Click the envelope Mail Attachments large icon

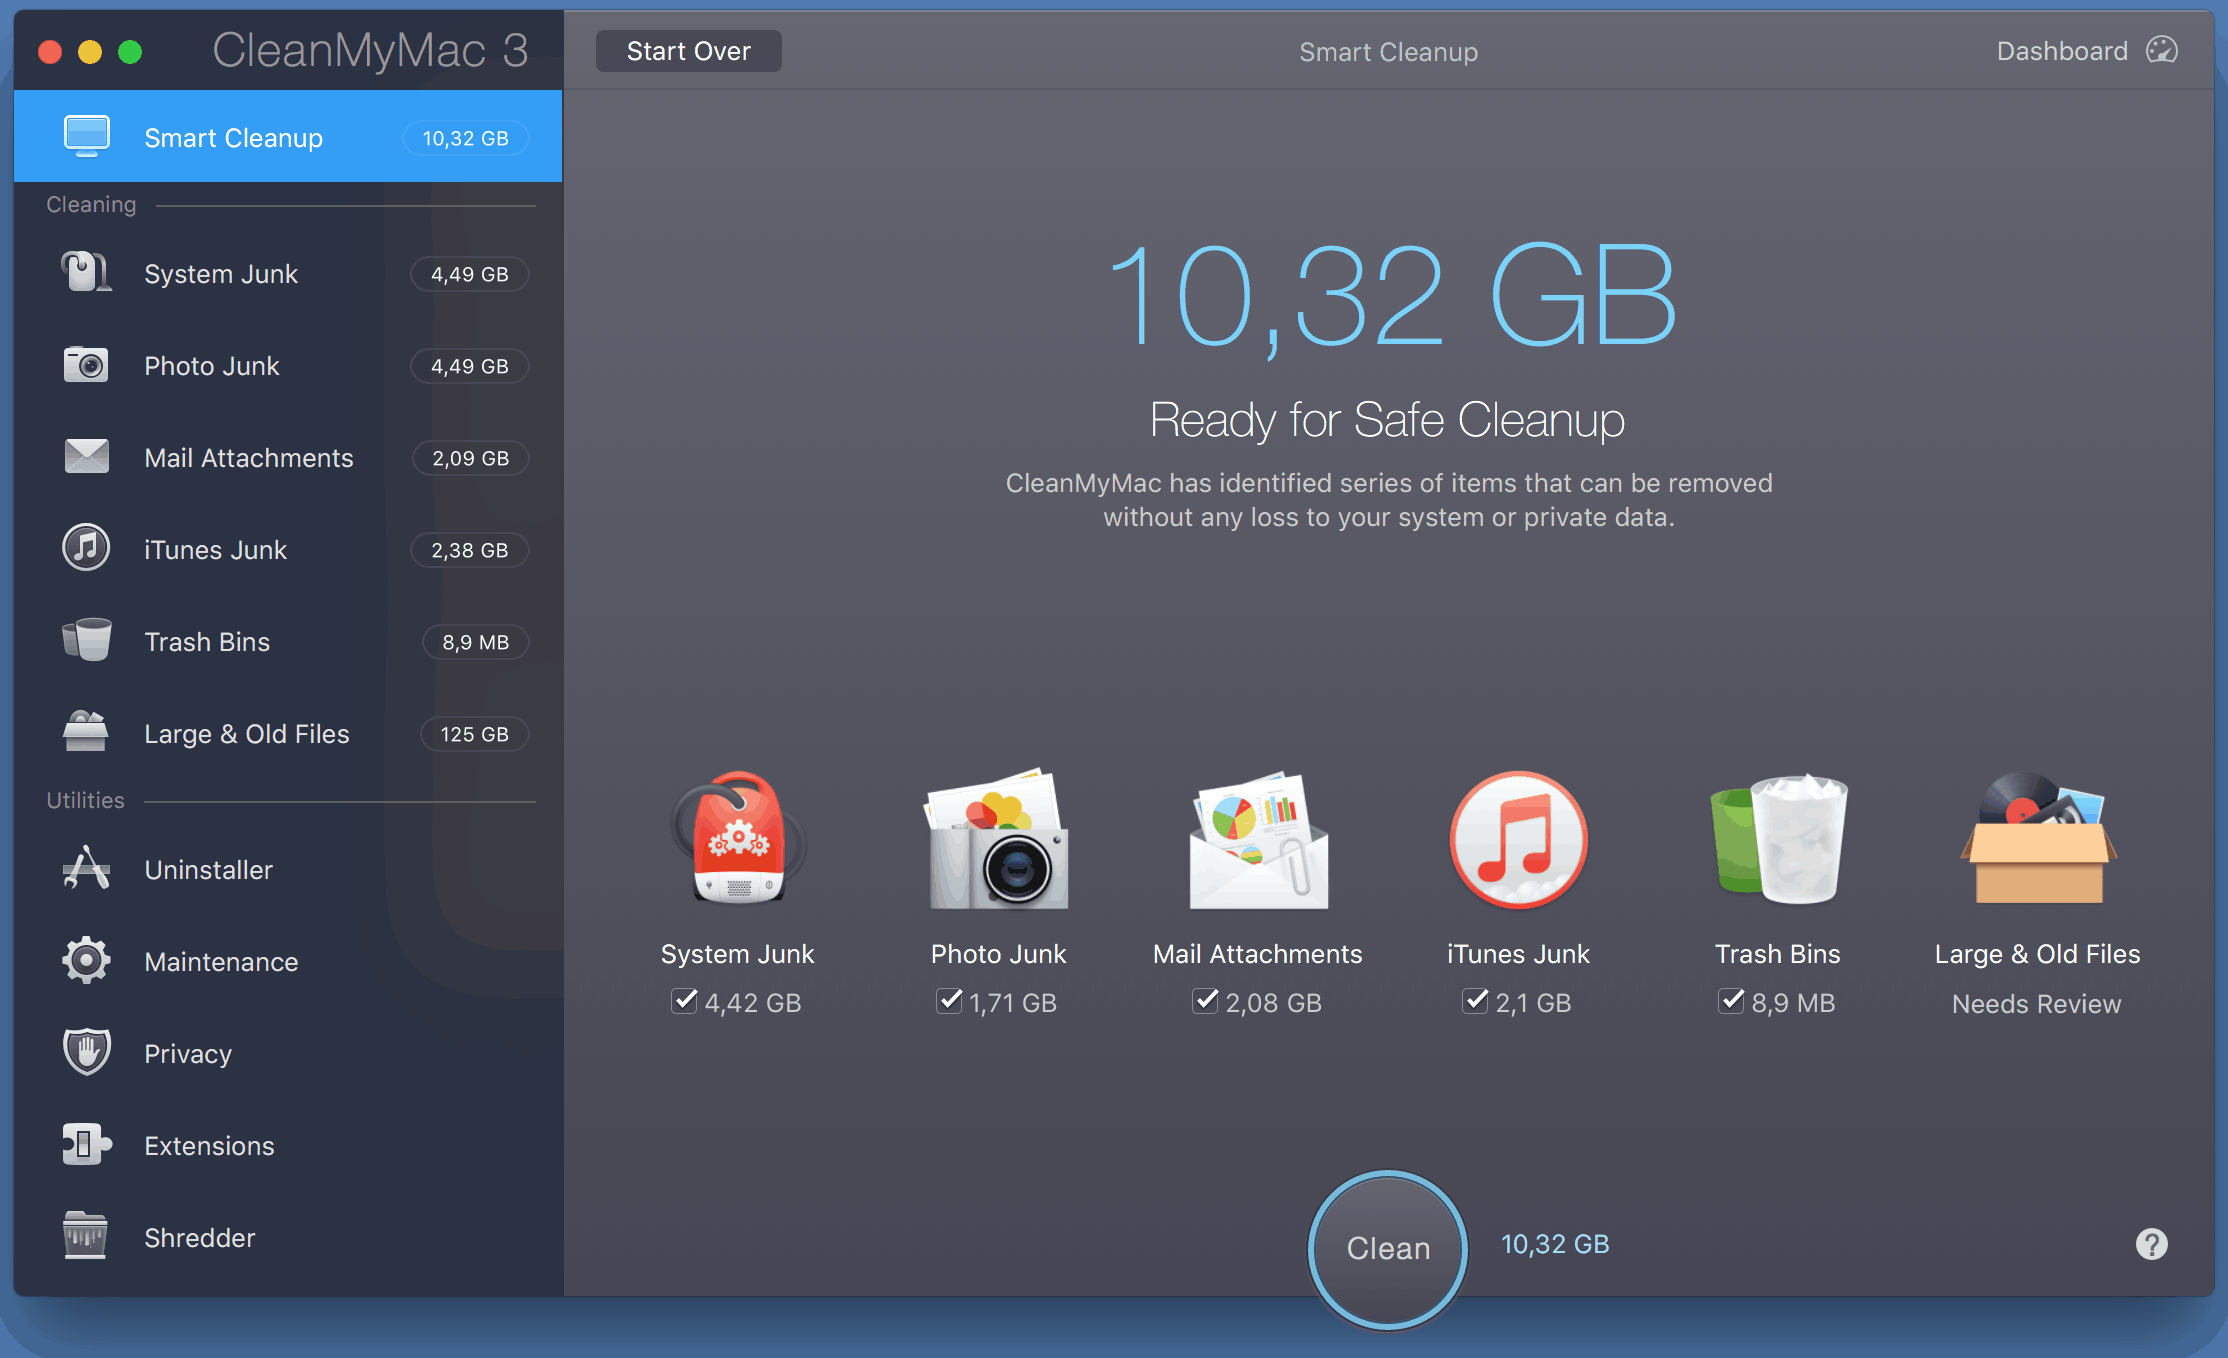(x=1258, y=840)
